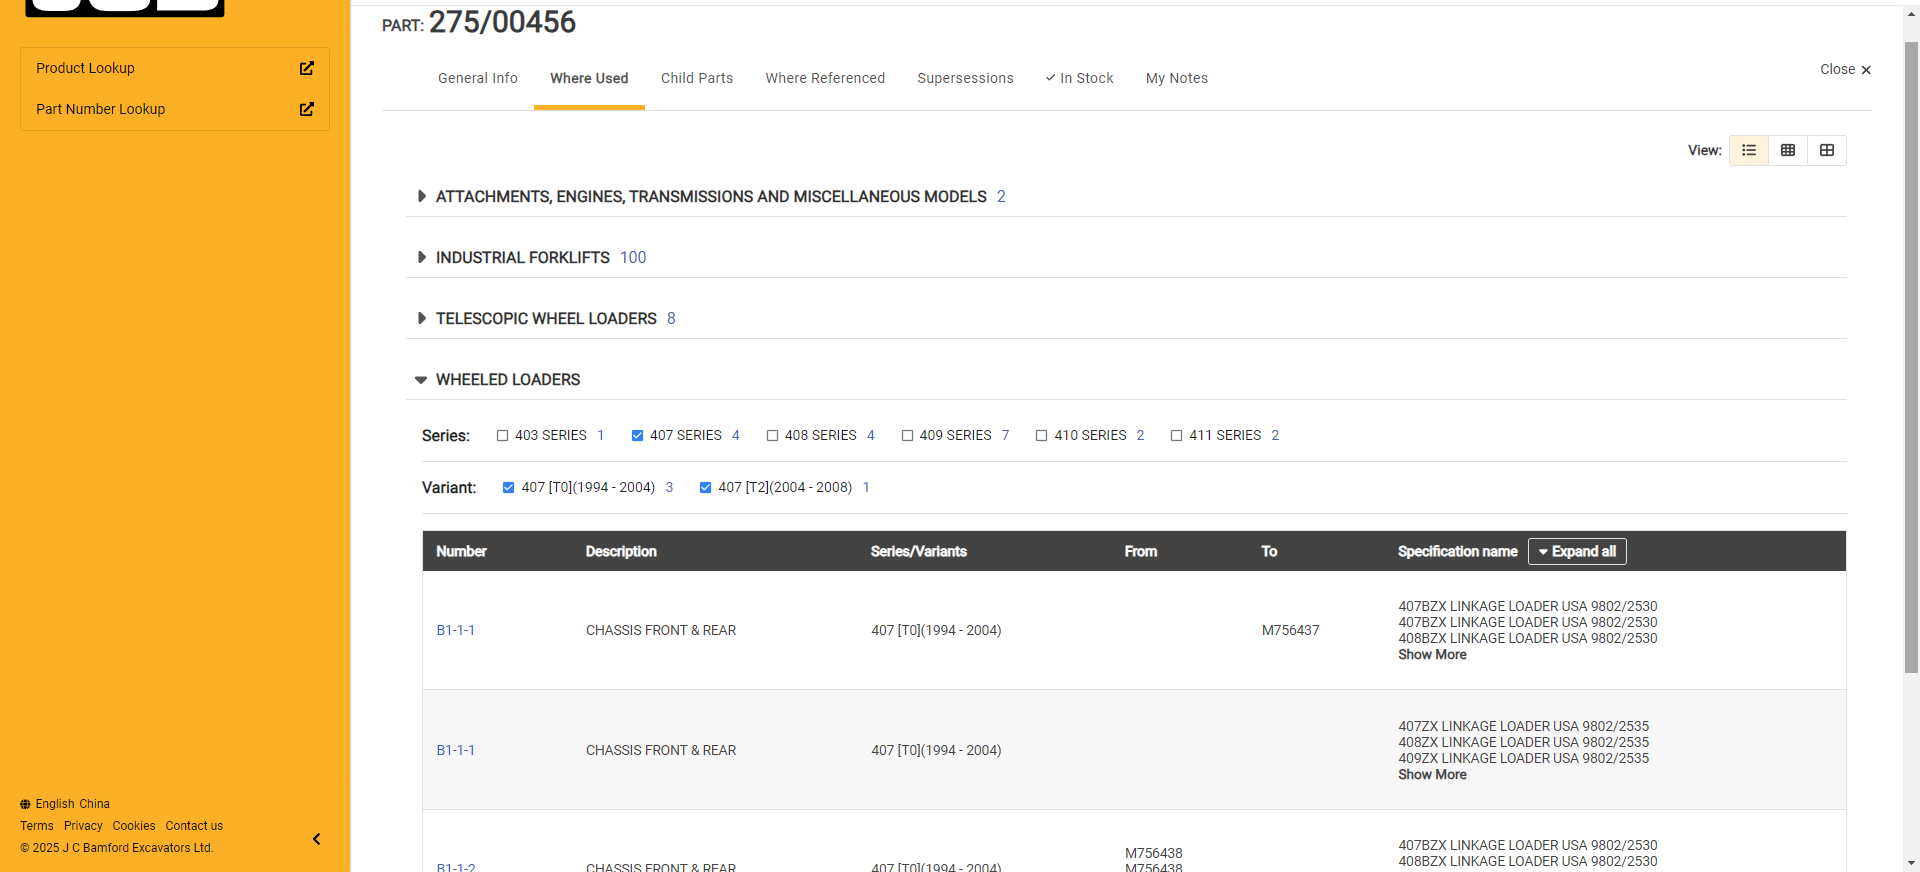The width and height of the screenshot is (1920, 872).
Task: Switch to the Supersessions tab
Action: pos(965,78)
